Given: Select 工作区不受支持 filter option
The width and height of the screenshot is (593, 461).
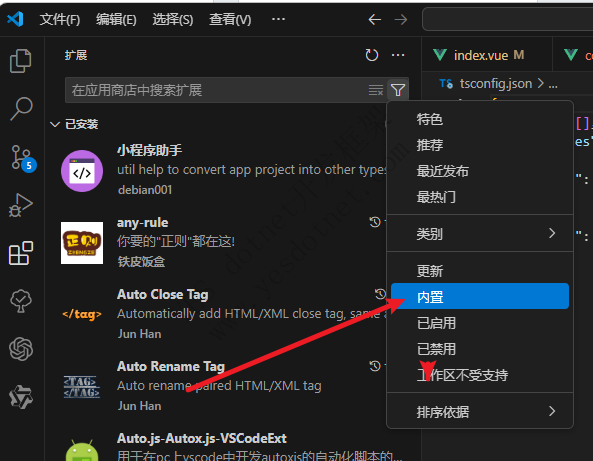Looking at the screenshot, I should pyautogui.click(x=480, y=375).
